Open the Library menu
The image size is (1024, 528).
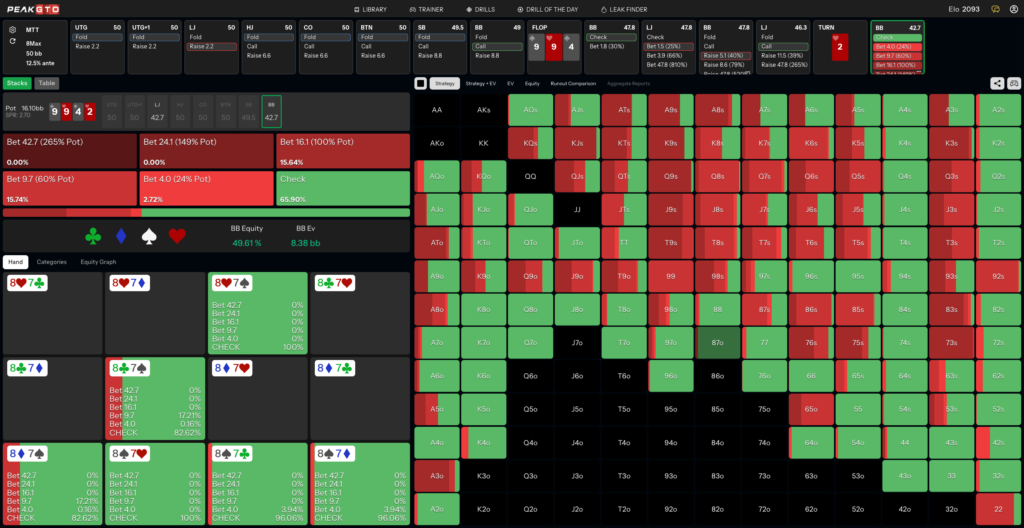pos(370,9)
